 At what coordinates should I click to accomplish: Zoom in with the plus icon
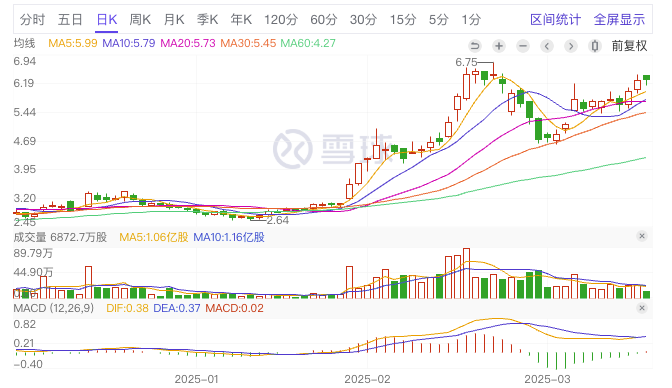click(x=498, y=46)
